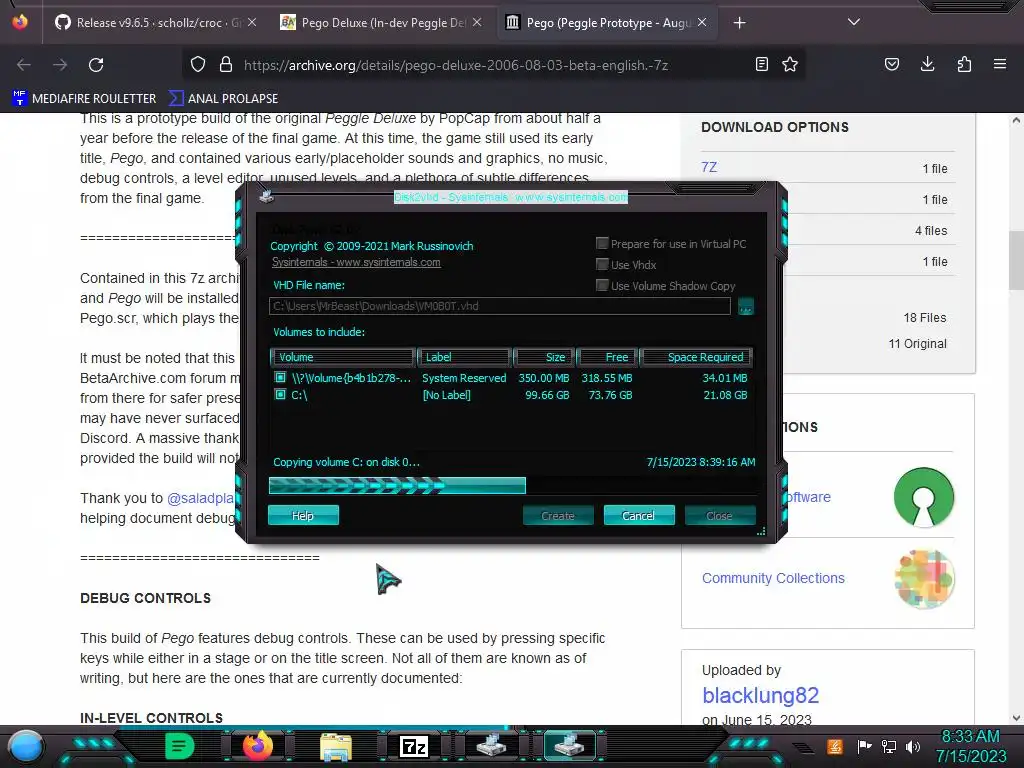
Task: Sort the table by the Volume column header
Action: click(343, 357)
